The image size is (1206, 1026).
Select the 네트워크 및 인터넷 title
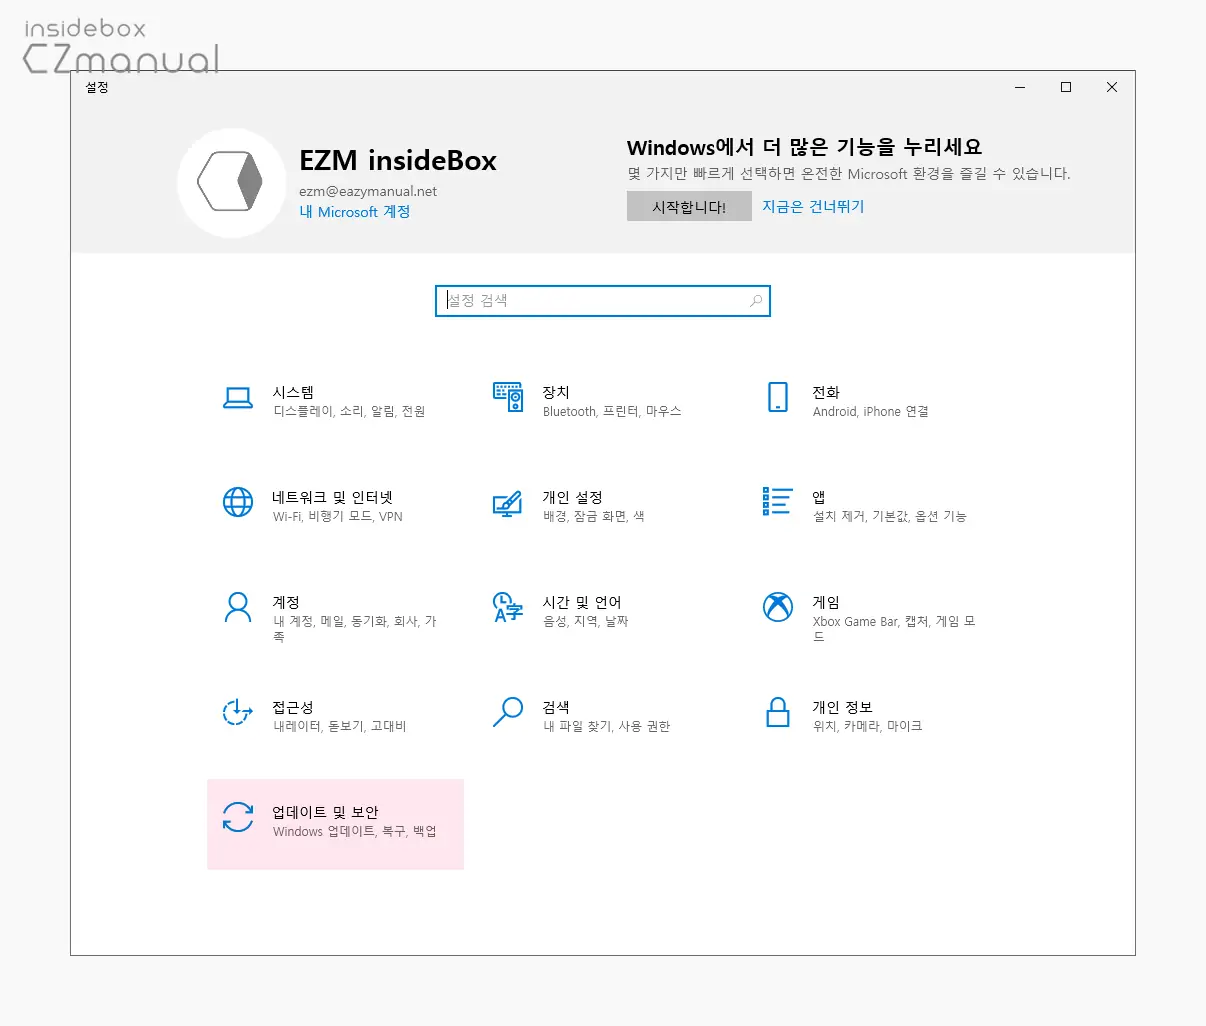pyautogui.click(x=333, y=497)
